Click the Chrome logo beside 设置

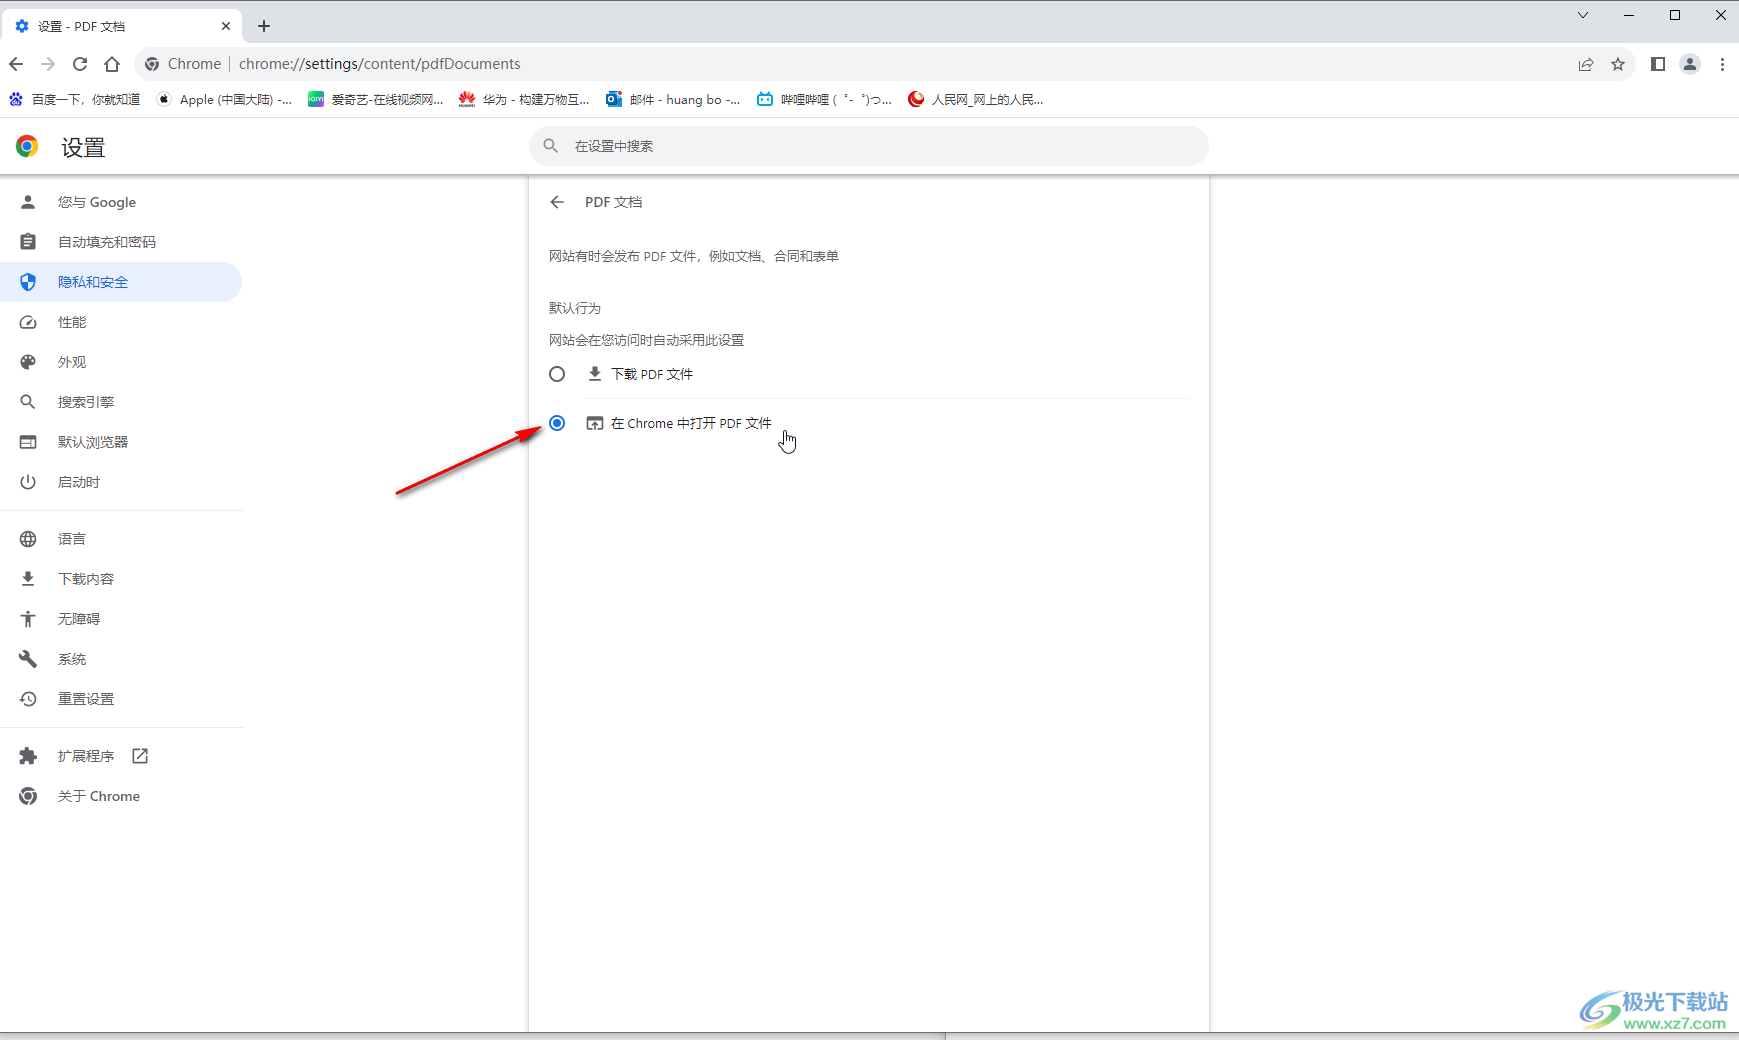tap(27, 147)
